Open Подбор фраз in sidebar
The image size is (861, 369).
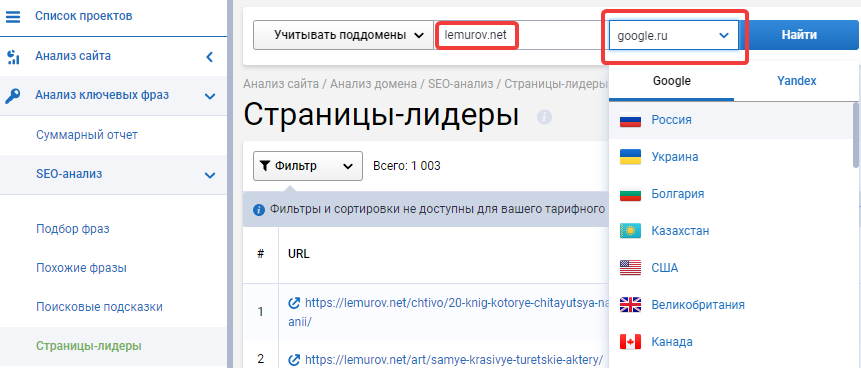point(72,229)
